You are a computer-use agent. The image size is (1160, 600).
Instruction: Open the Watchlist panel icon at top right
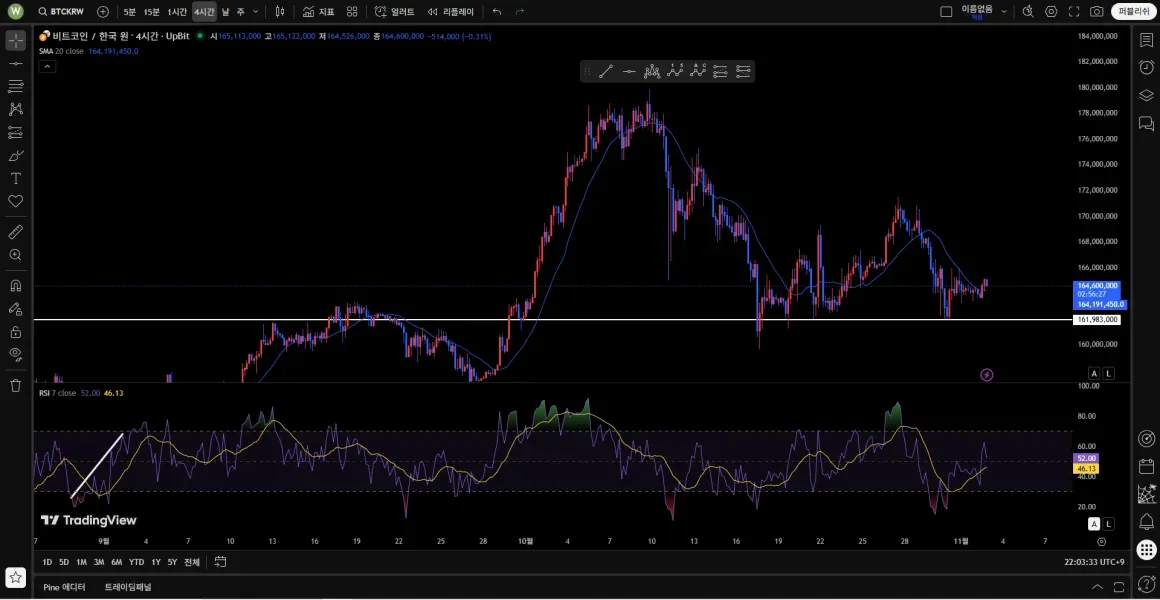[x=1146, y=40]
